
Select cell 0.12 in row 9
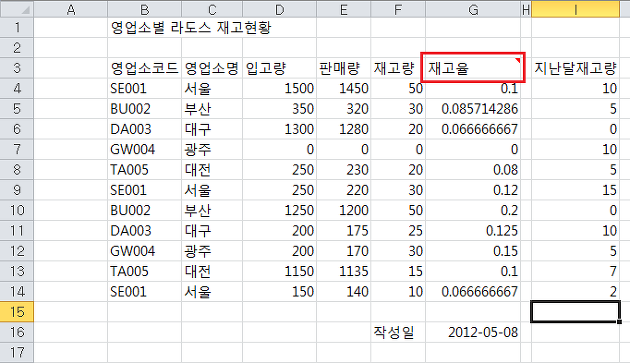[473, 190]
